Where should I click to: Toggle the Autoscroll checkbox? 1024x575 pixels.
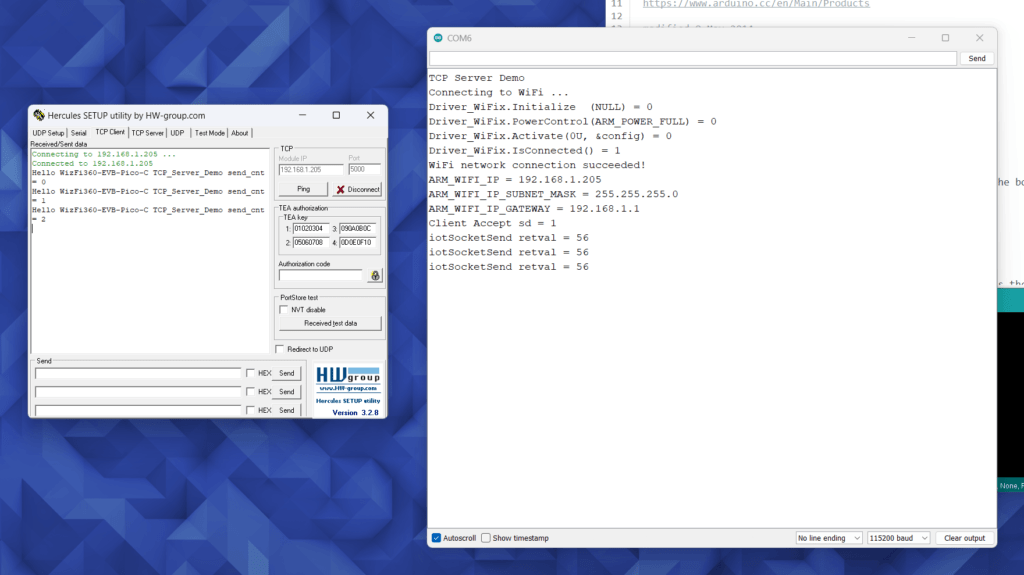click(x=436, y=538)
